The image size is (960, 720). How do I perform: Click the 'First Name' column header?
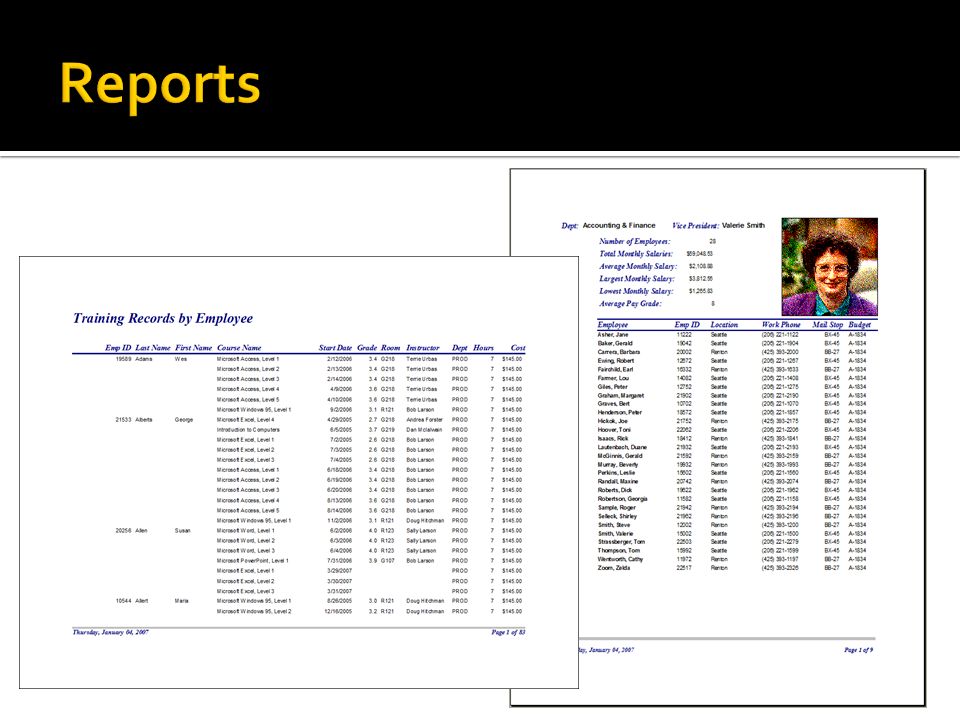point(193,348)
